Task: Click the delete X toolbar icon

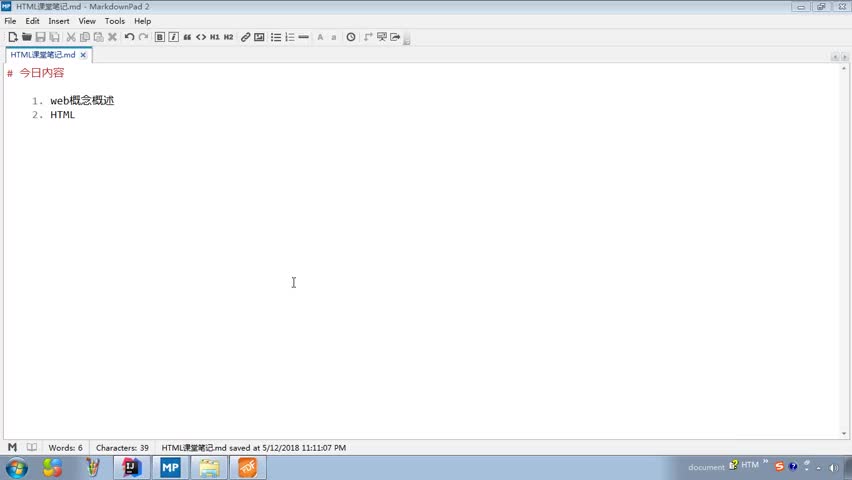Action: click(112, 37)
